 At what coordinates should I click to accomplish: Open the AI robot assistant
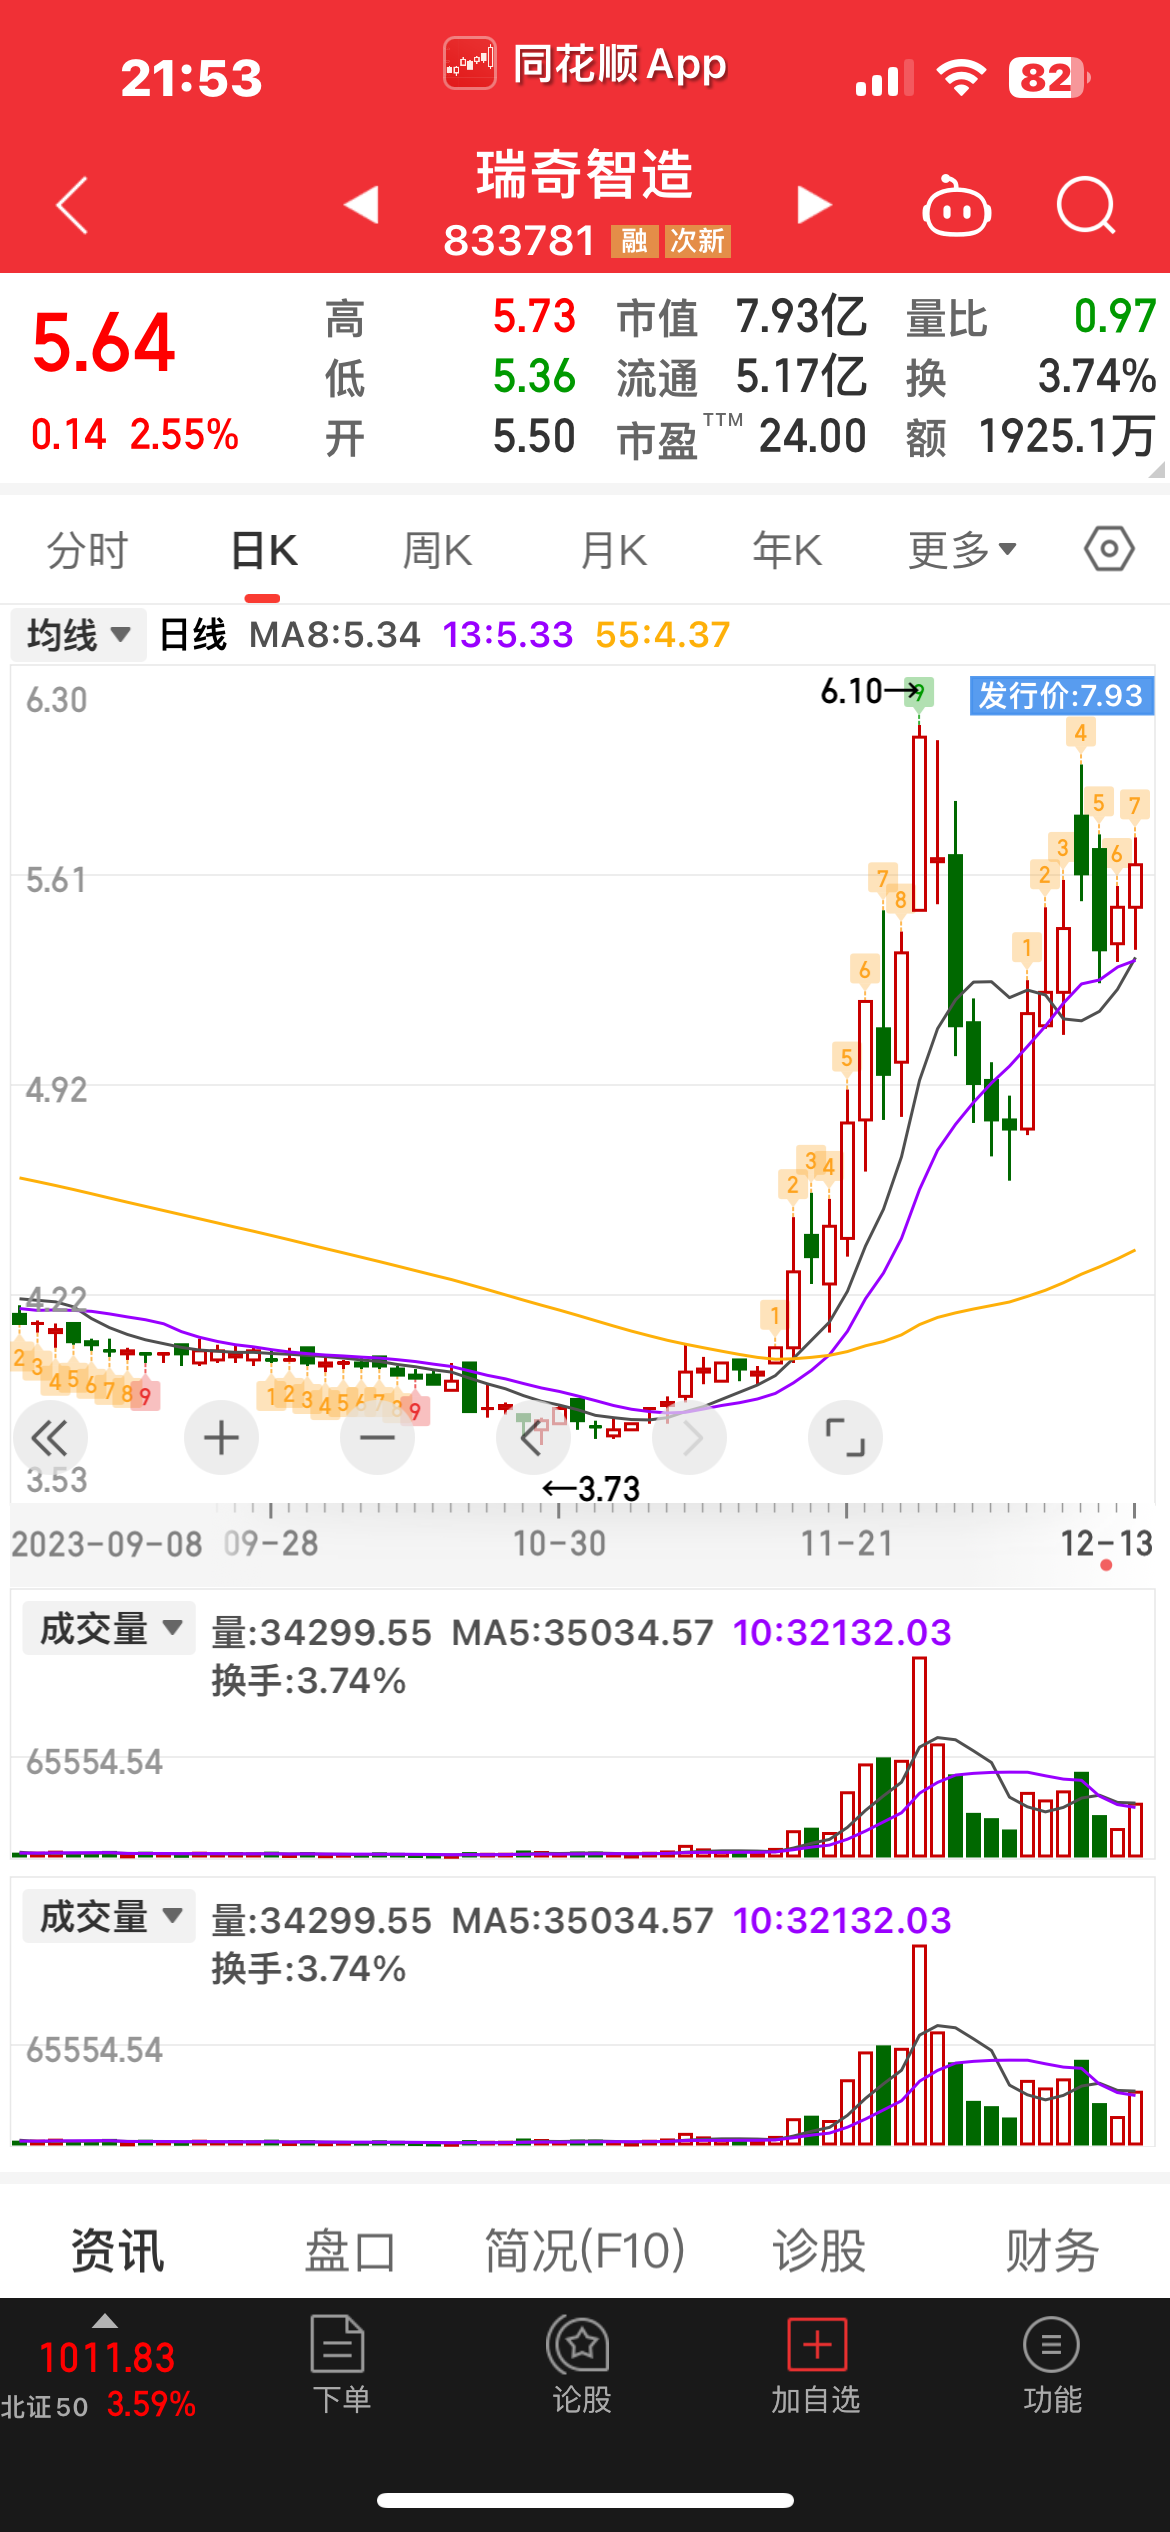pyautogui.click(x=956, y=205)
